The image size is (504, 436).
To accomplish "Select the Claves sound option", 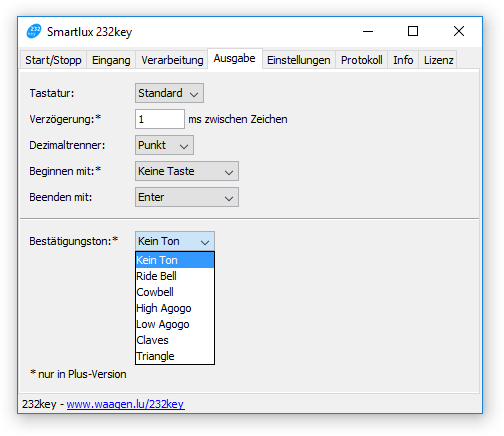I will pos(175,340).
